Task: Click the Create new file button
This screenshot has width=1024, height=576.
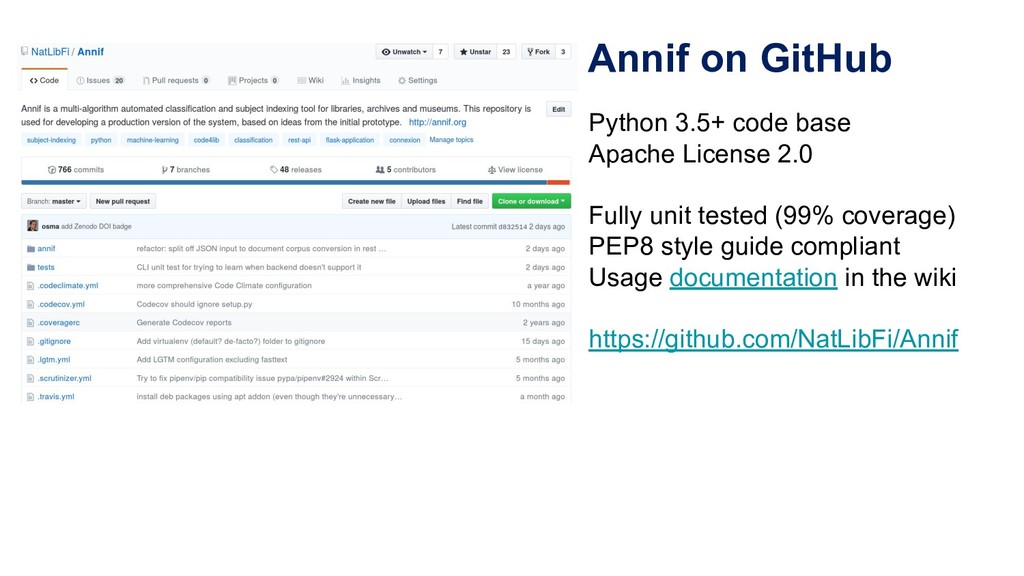Action: [372, 201]
